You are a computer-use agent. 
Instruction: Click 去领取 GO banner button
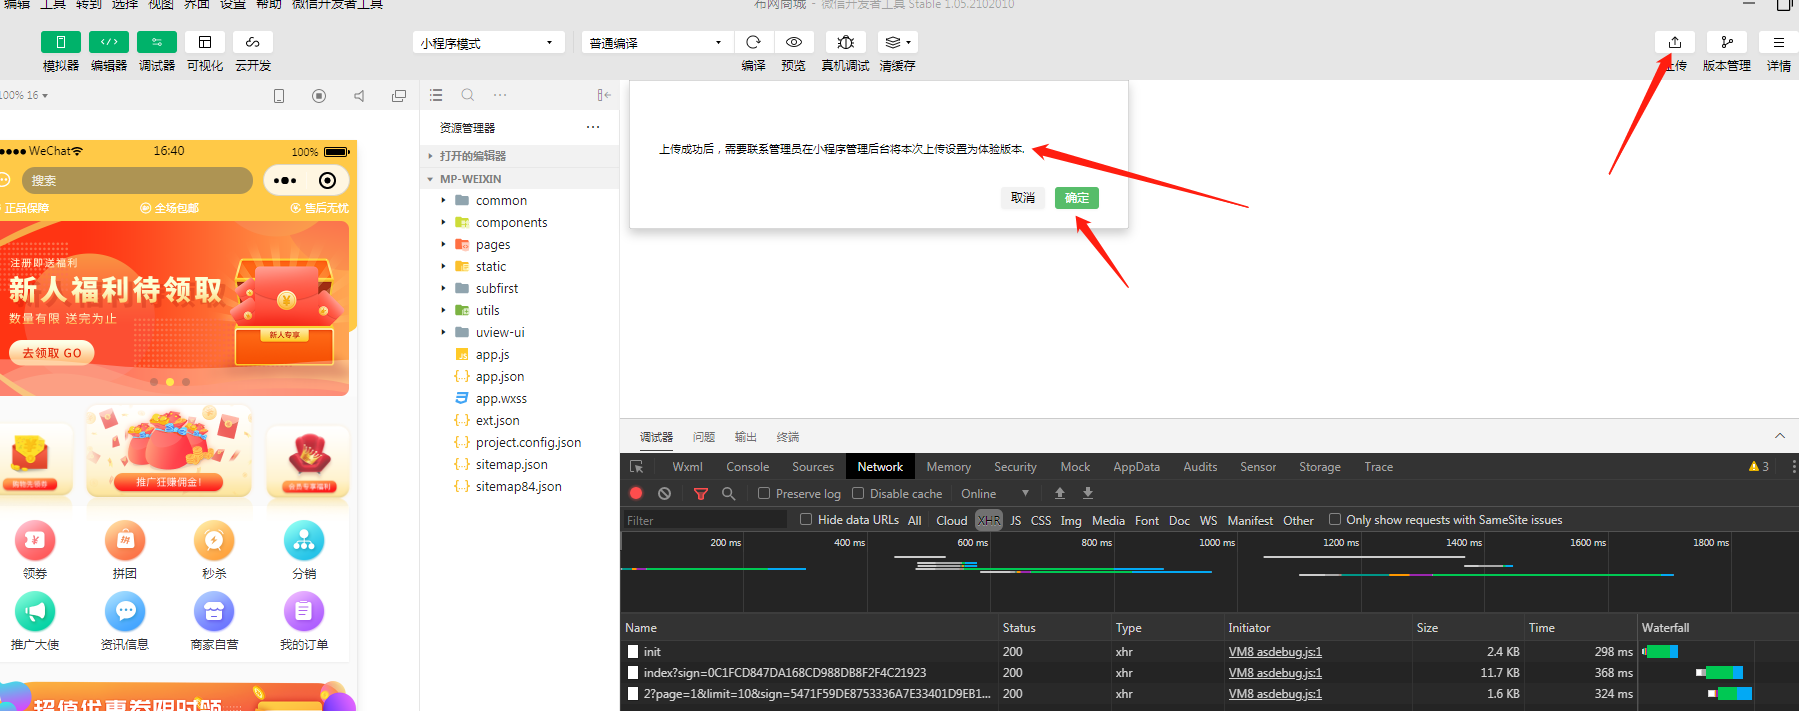tap(52, 353)
